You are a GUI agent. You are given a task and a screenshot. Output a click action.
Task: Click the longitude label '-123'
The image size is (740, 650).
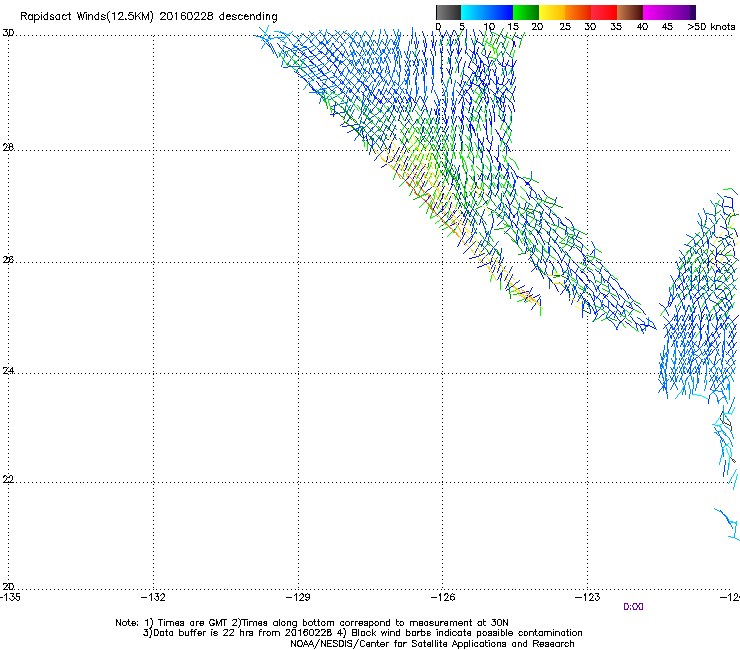[x=588, y=597]
